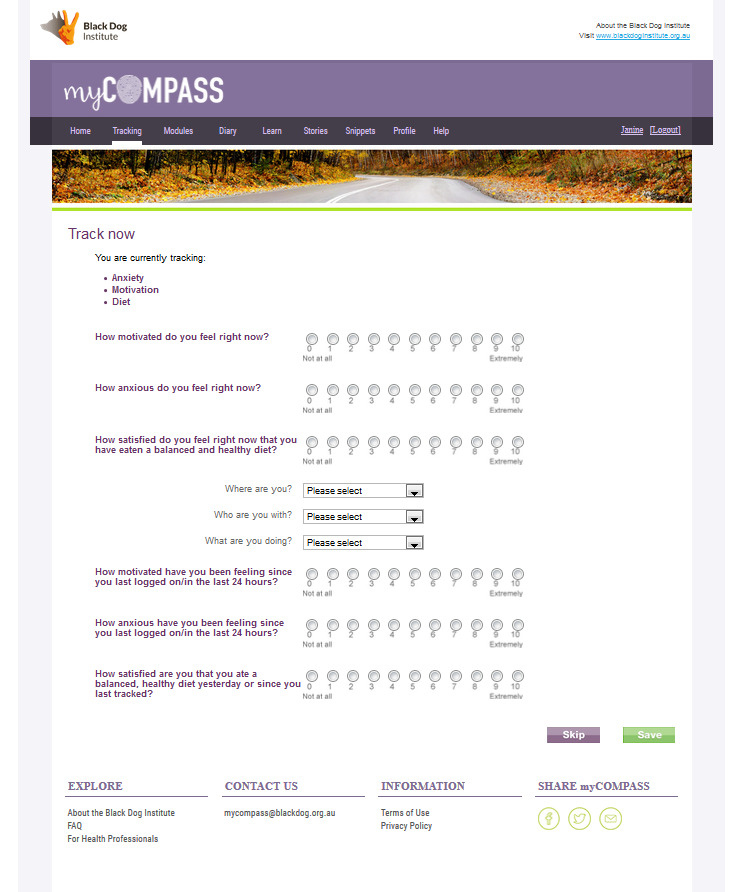Open the Modules tab
Screen dimensions: 743x892
click(178, 131)
